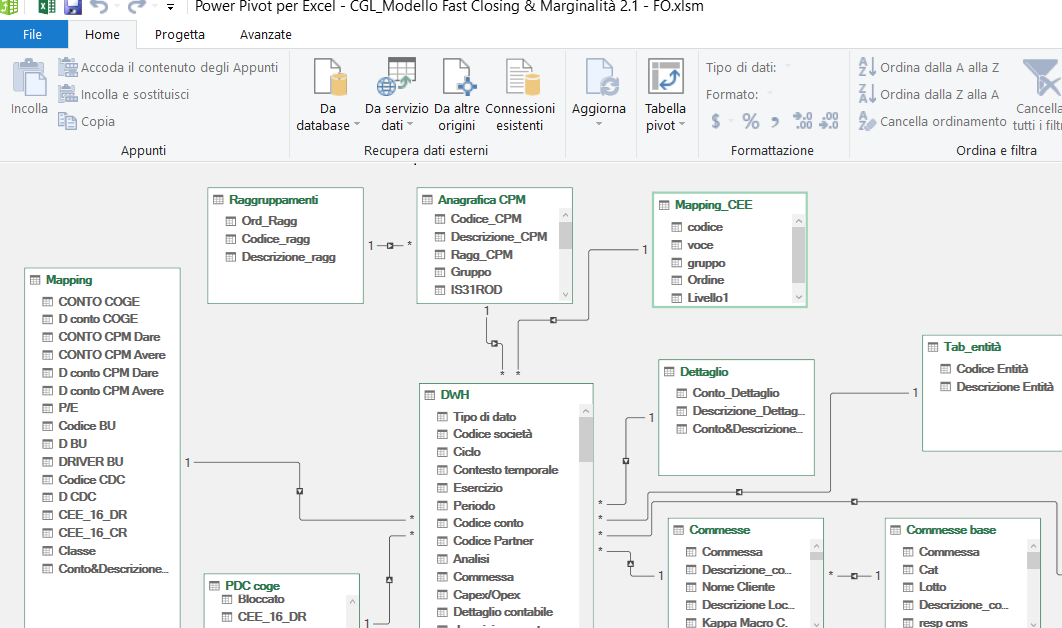This screenshot has width=1062, height=628.
Task: Select IS31ROD field in Anagrafica CPM
Action: (x=476, y=290)
